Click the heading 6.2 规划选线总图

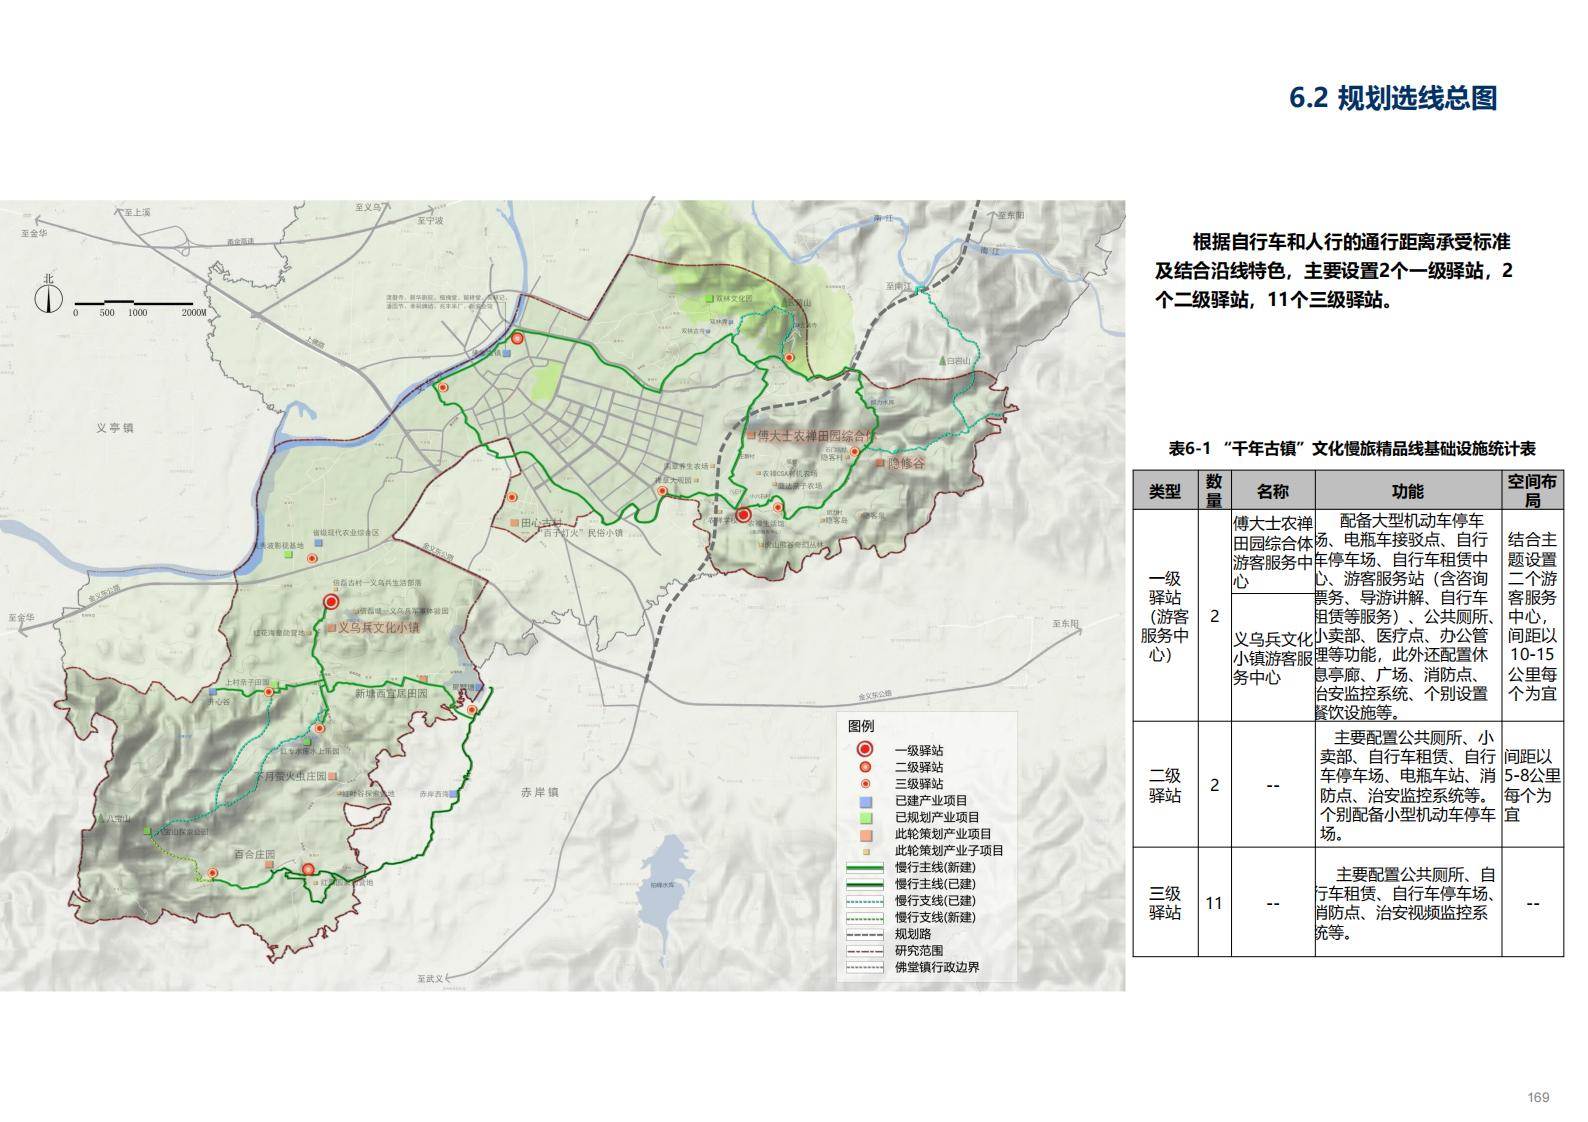(1393, 98)
